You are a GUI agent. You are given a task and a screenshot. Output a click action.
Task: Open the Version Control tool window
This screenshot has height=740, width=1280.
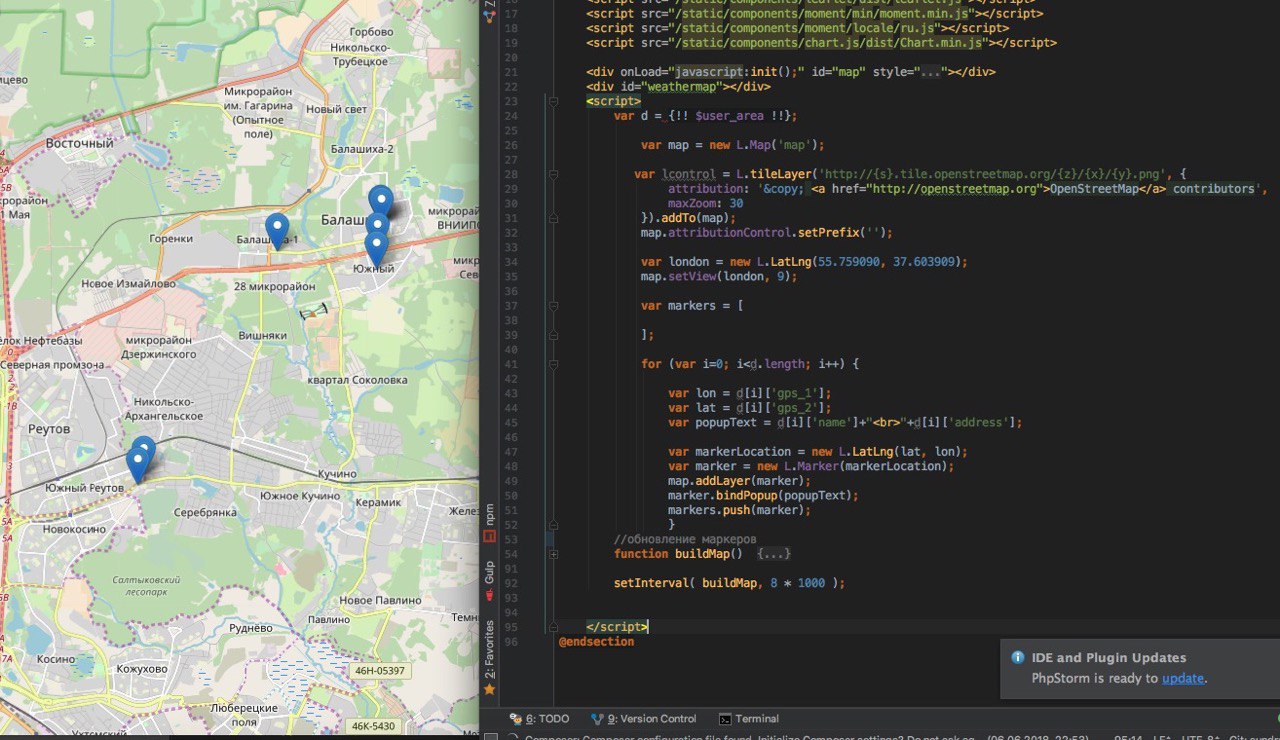643,719
